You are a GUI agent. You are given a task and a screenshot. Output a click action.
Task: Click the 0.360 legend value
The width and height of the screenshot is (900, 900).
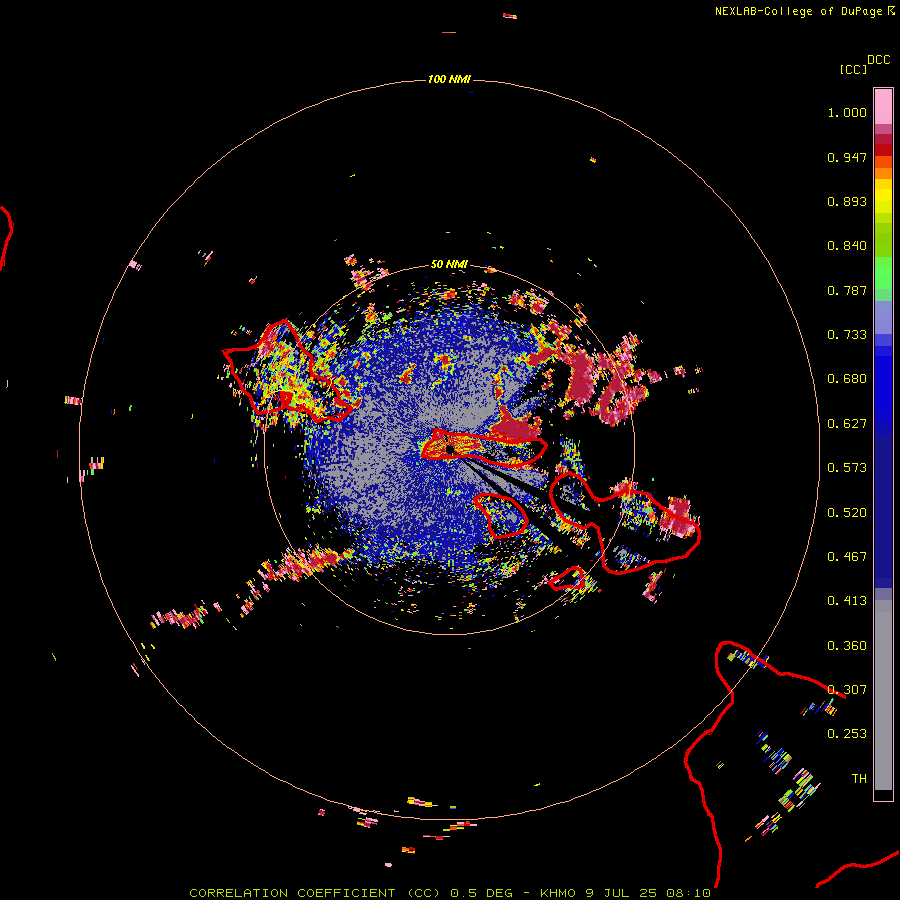click(x=847, y=646)
